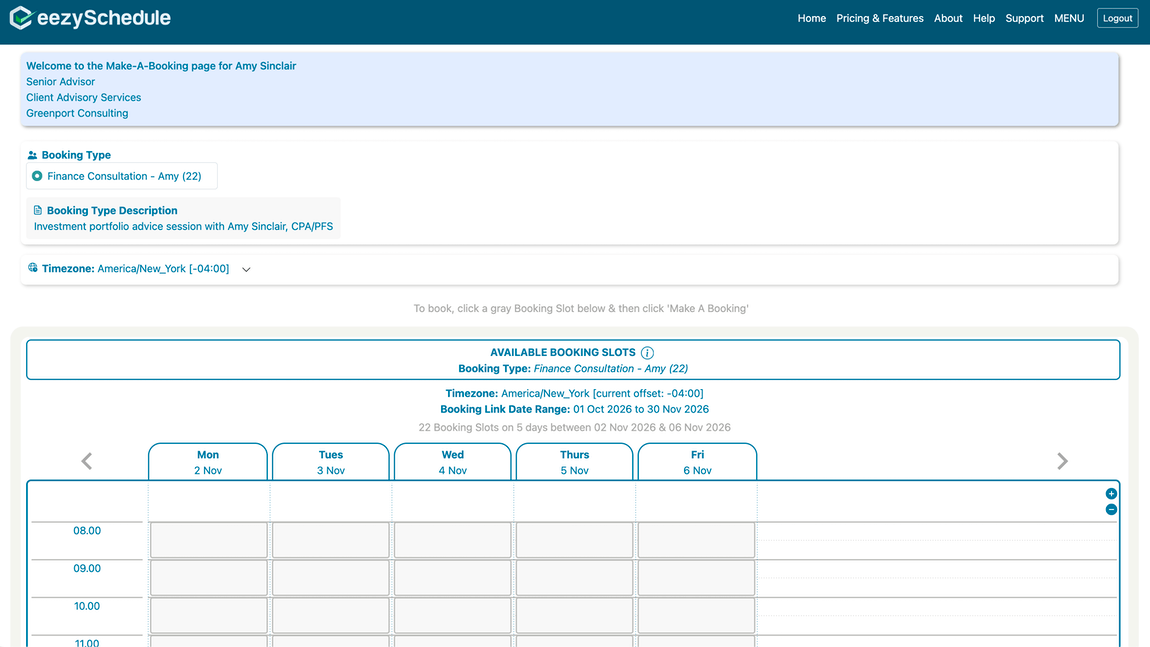
Task: Click the globe icon next to Timezone
Action: (32, 268)
